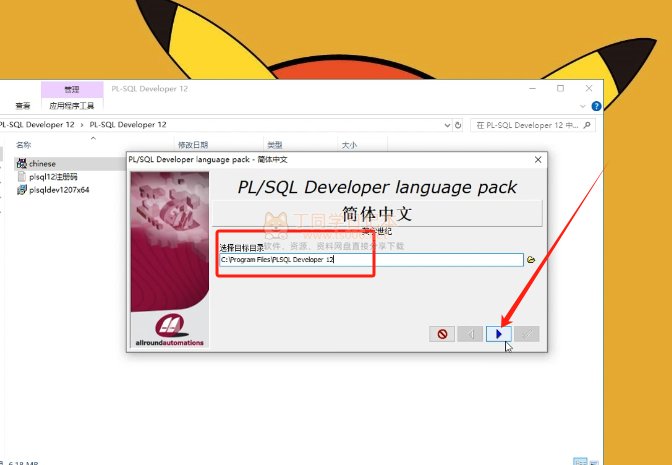The height and width of the screenshot is (465, 672).
Task: Open the 管理 ribbon tab in Explorer
Action: [x=72, y=89]
